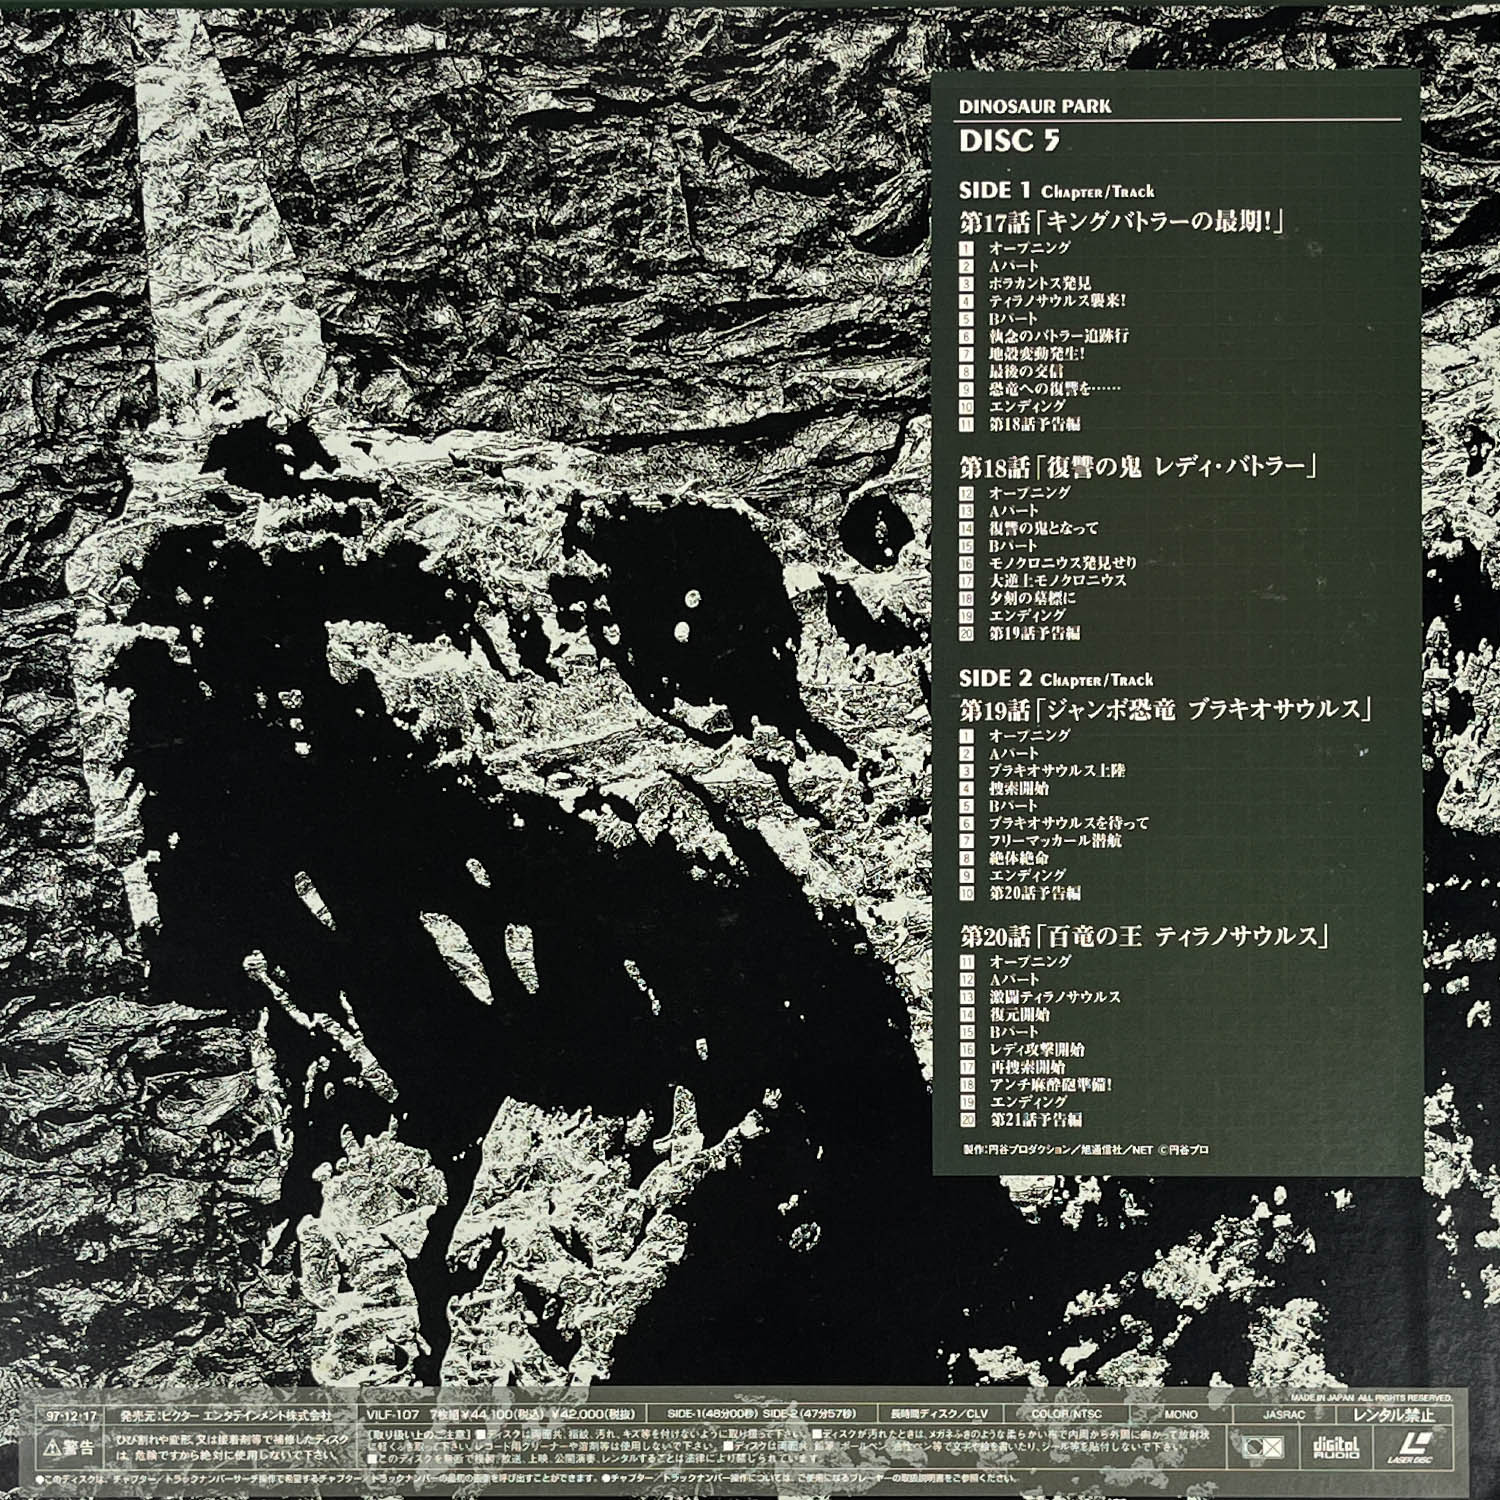
Task: Click chapter 第20話予告編
Action: (x=1034, y=892)
